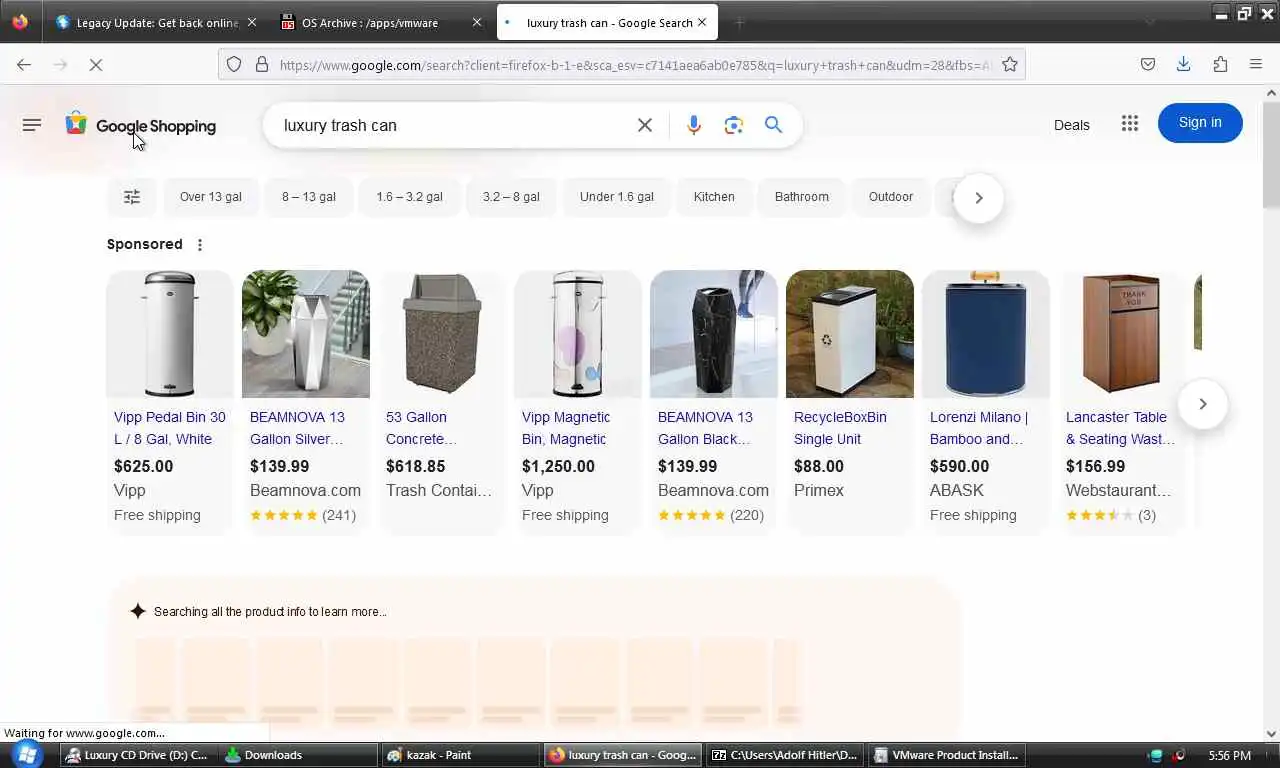
Task: Filter by 3.2 – 8 gal
Action: [511, 197]
